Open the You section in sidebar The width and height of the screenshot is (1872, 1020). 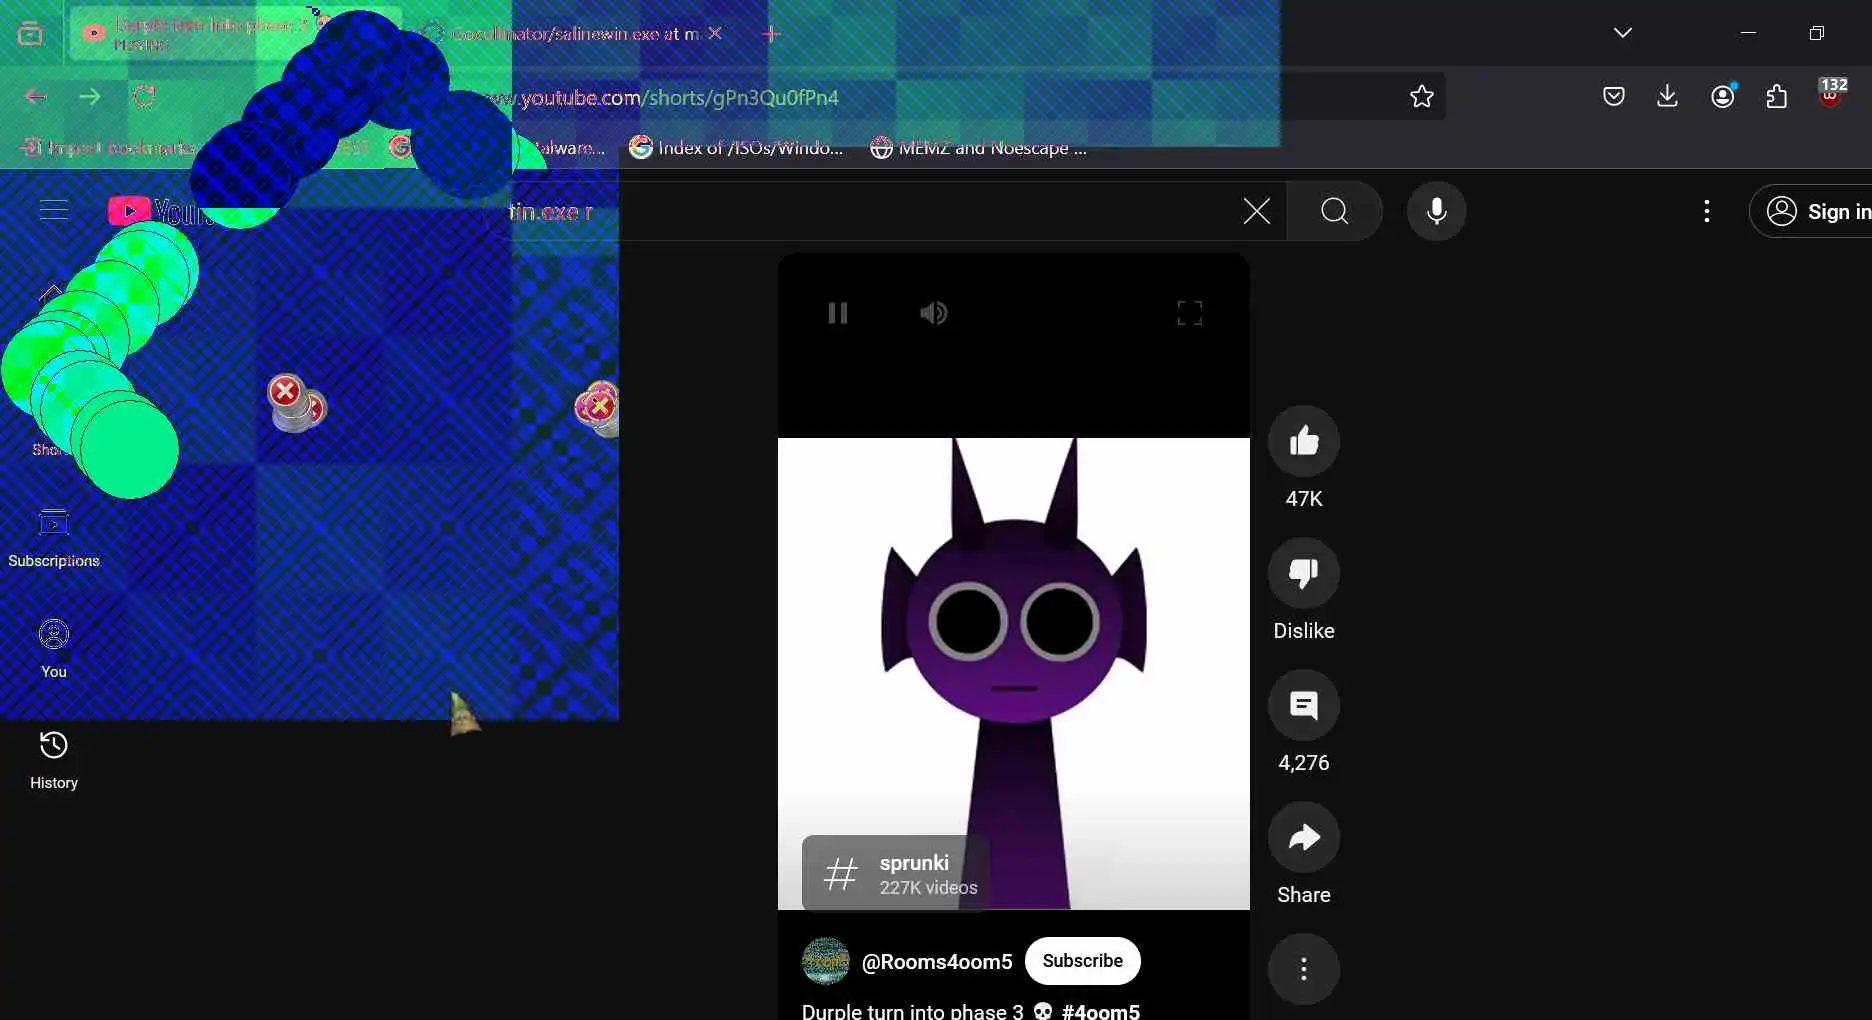coord(54,649)
